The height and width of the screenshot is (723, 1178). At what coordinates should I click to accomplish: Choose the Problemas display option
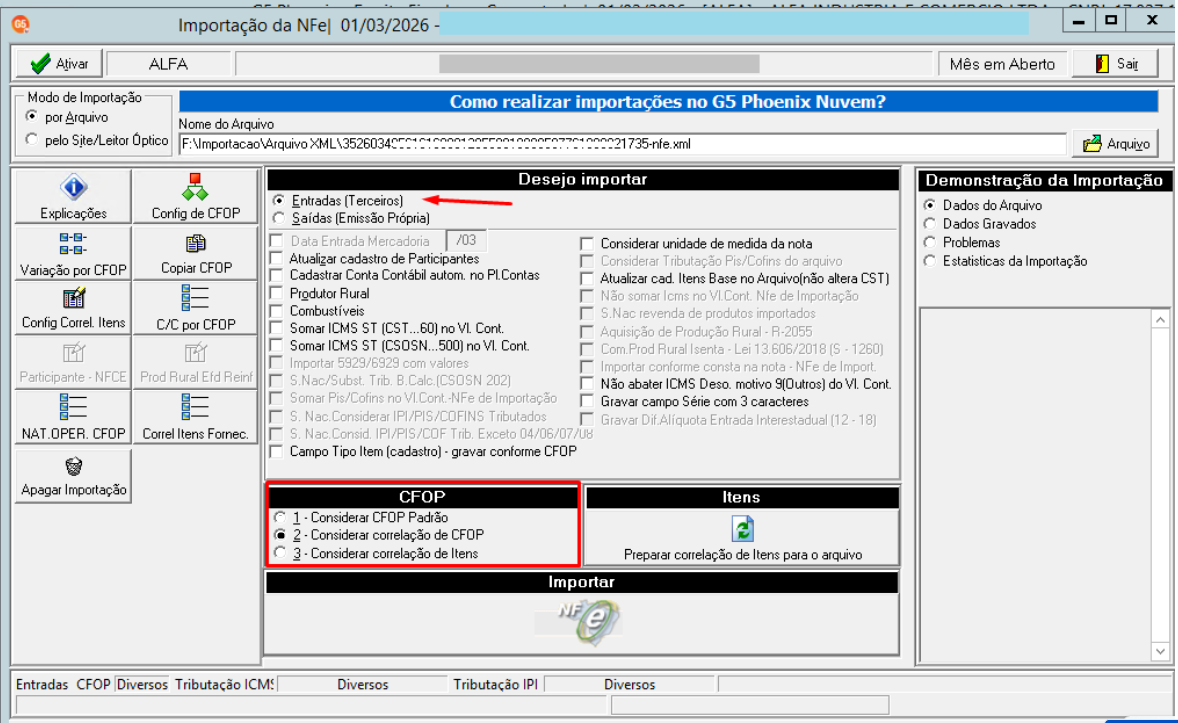[x=930, y=243]
